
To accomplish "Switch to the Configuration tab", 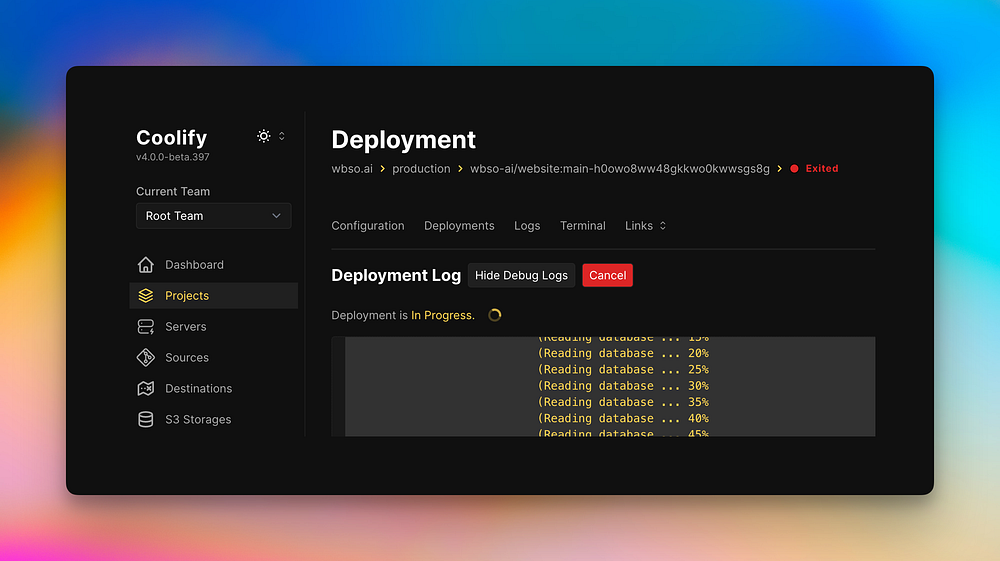I will (368, 226).
